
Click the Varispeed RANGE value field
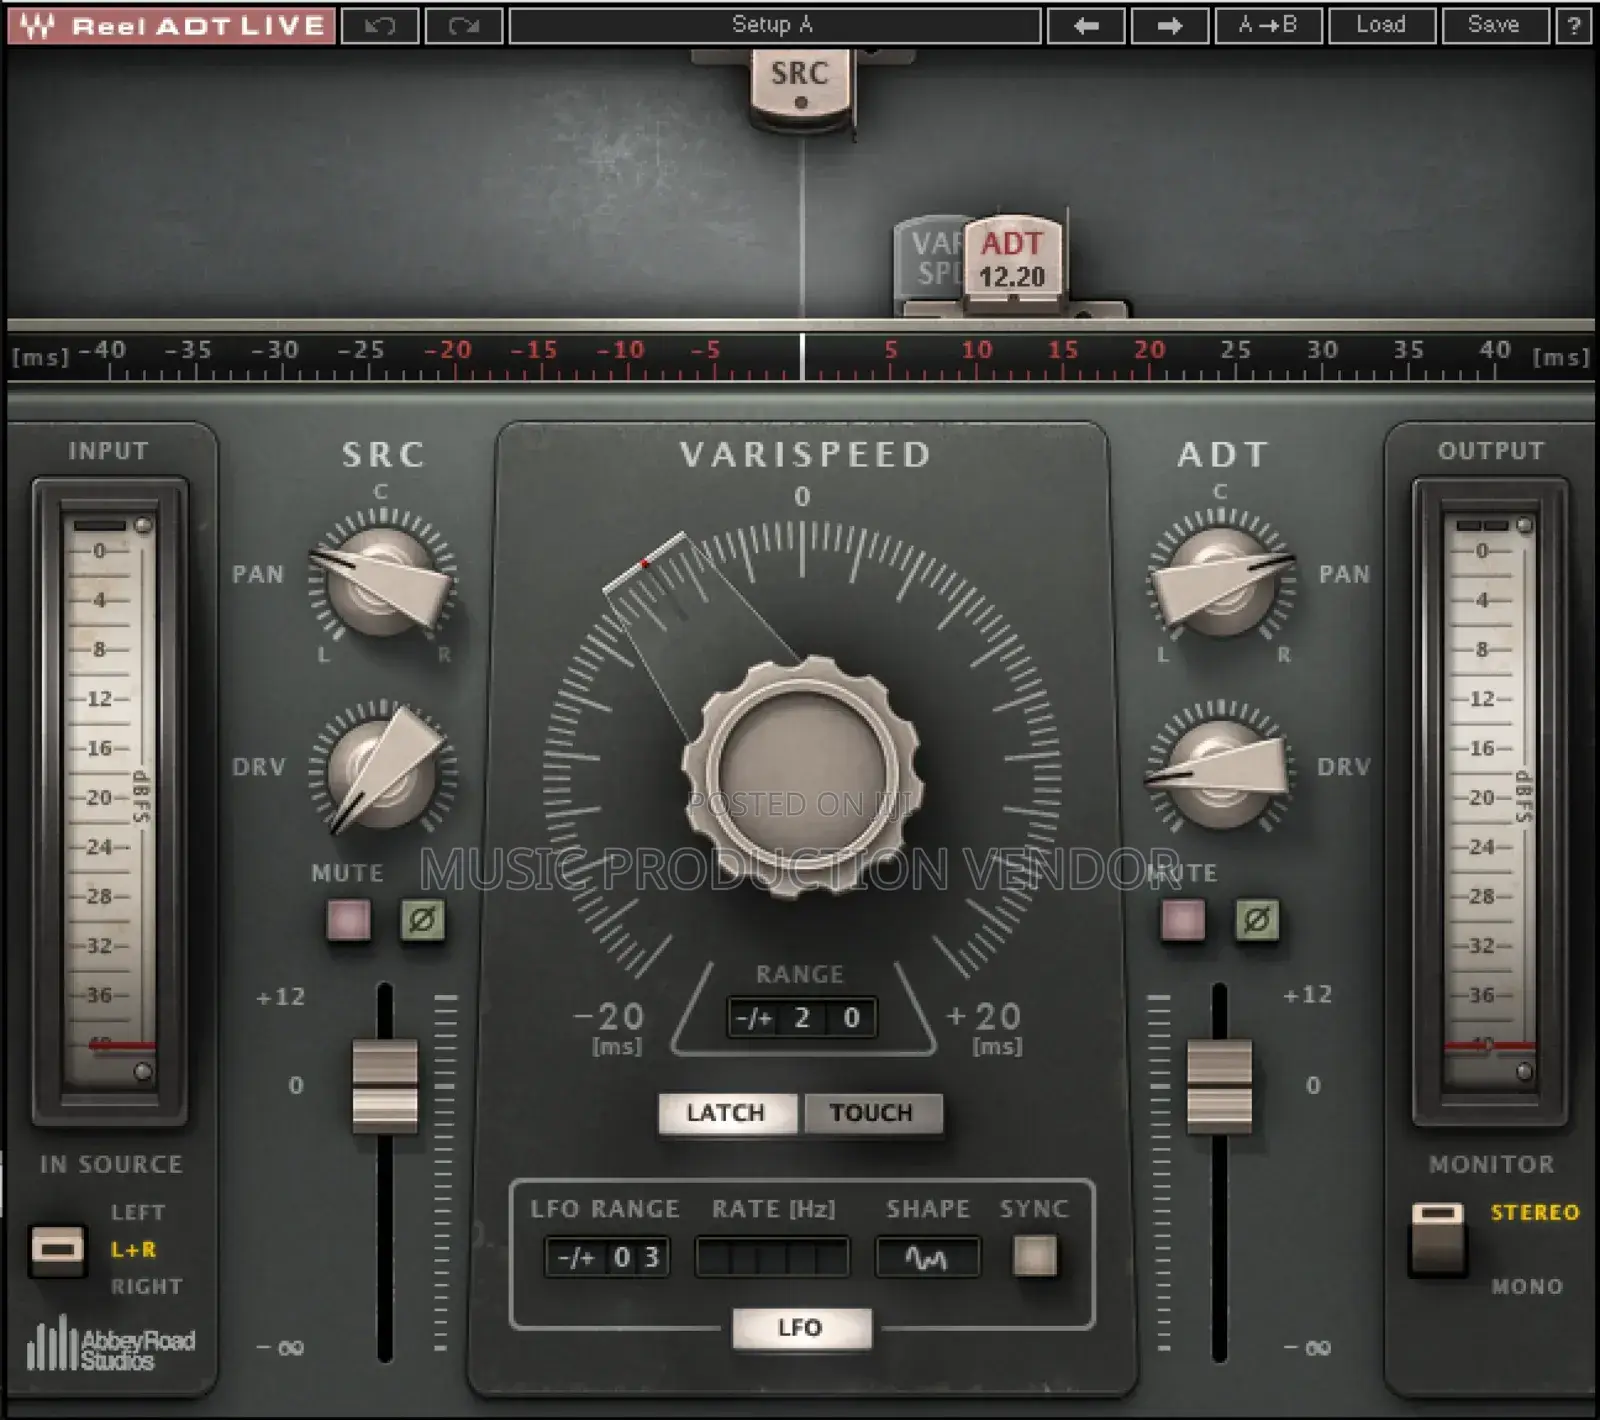[x=802, y=1018]
